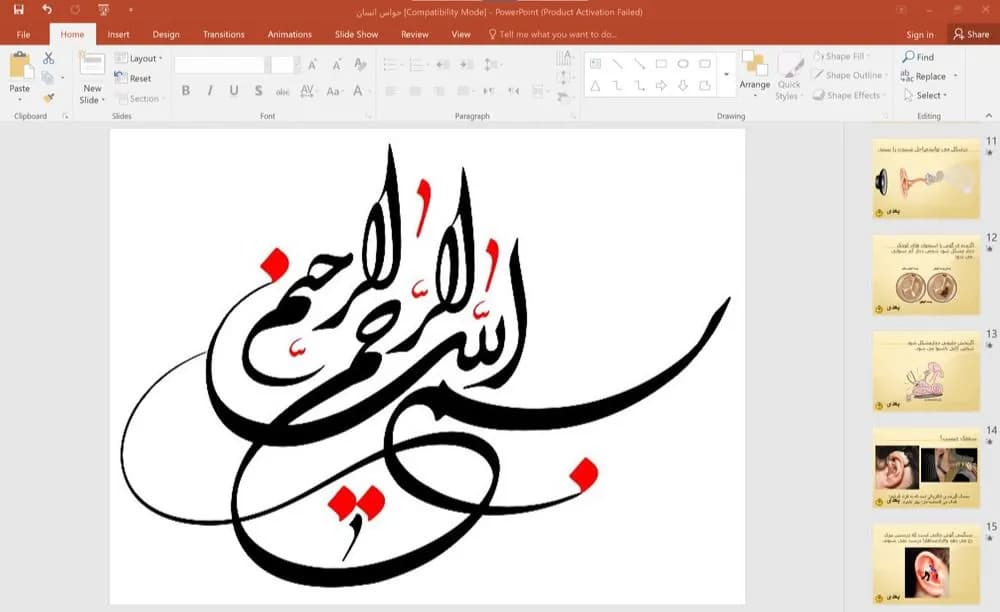
Task: Open Shape Effects menu
Action: (851, 95)
